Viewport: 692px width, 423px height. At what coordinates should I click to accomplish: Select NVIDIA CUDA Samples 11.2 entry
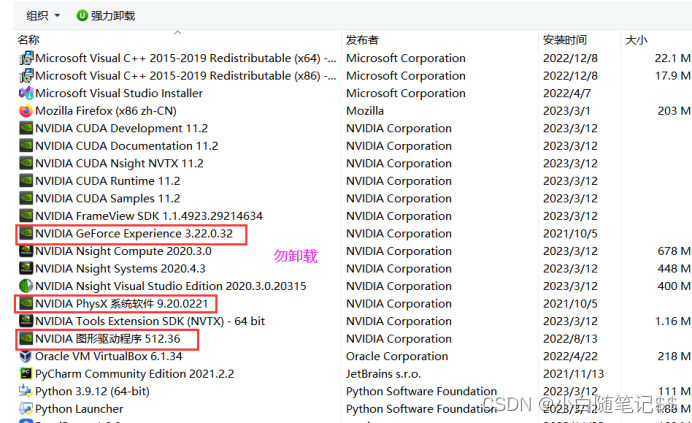pyautogui.click(x=108, y=198)
